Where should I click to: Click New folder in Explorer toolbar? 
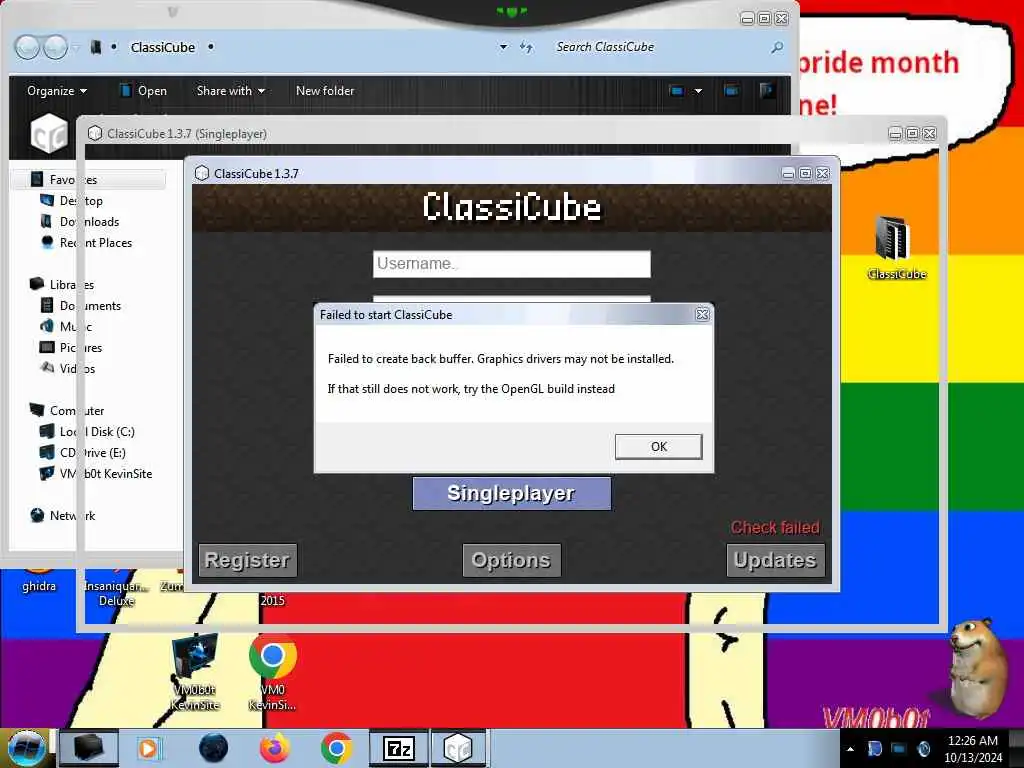(325, 91)
